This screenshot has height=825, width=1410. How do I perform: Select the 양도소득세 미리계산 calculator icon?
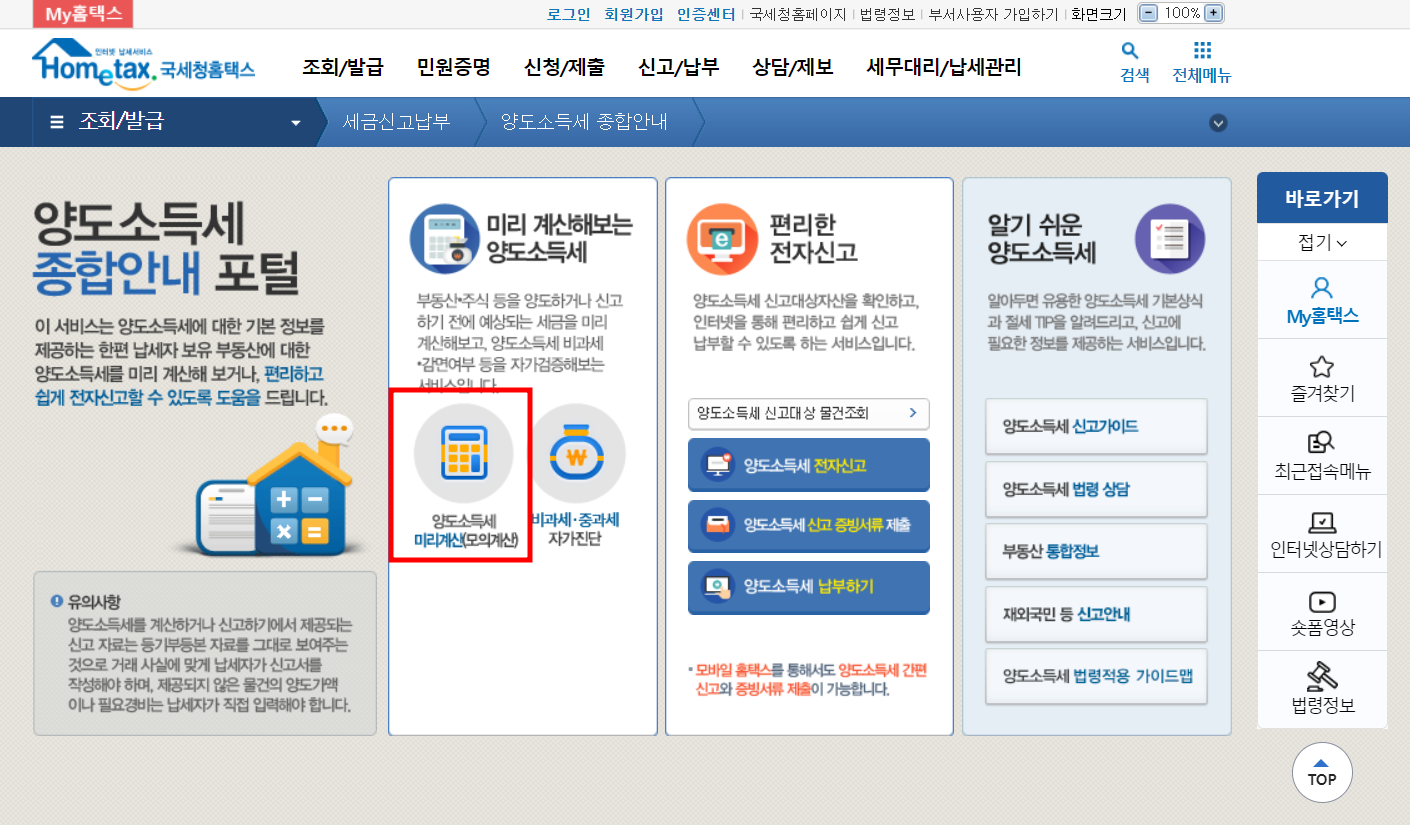tap(463, 452)
